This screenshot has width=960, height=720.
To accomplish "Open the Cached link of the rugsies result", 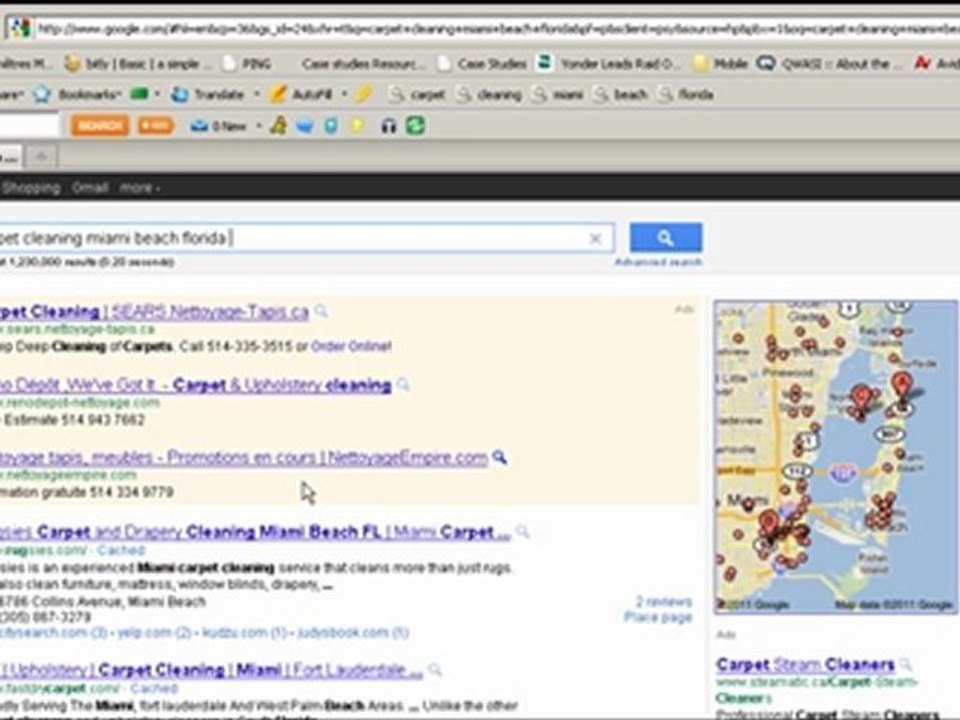I will (121, 550).
